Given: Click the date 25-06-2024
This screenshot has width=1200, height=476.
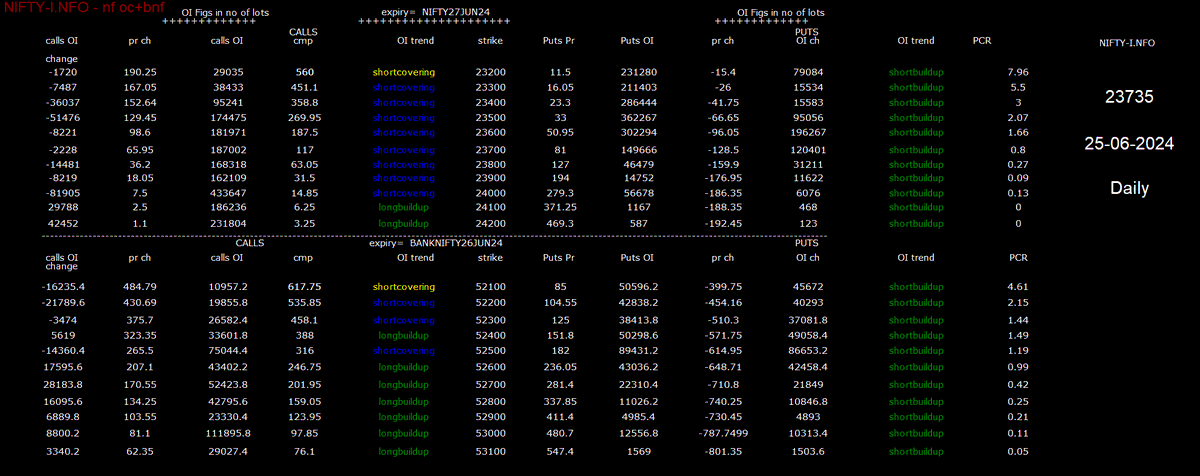Looking at the screenshot, I should [1129, 144].
